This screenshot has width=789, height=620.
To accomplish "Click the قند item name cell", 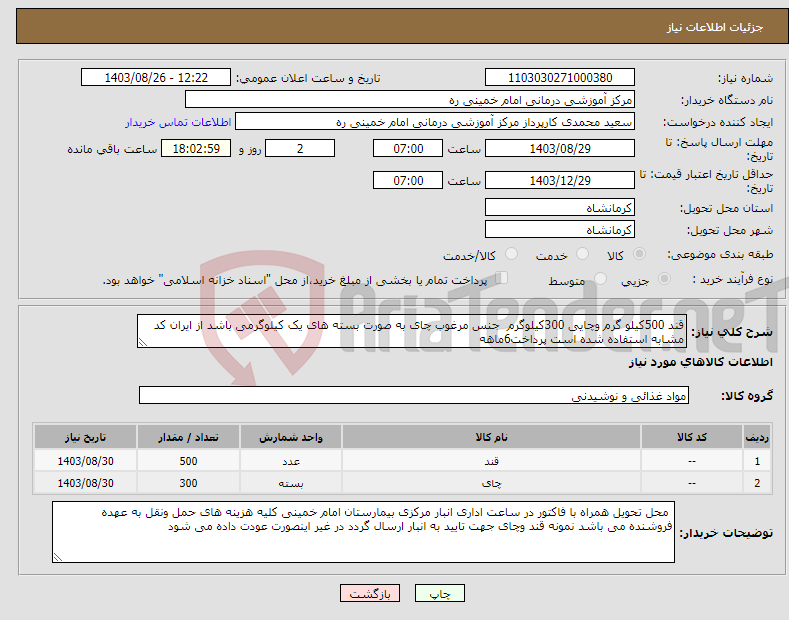I will (x=491, y=461).
